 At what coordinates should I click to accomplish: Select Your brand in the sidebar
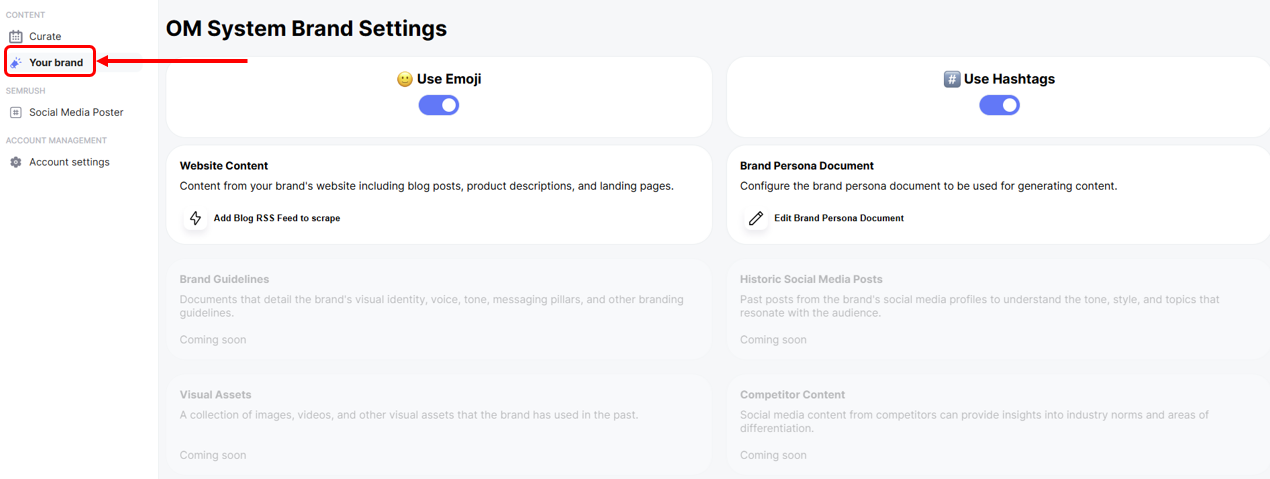[x=56, y=63]
